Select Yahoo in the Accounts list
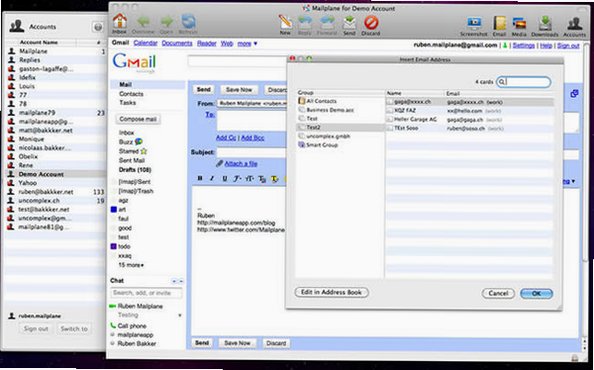This screenshot has width=594, height=370. point(56,183)
